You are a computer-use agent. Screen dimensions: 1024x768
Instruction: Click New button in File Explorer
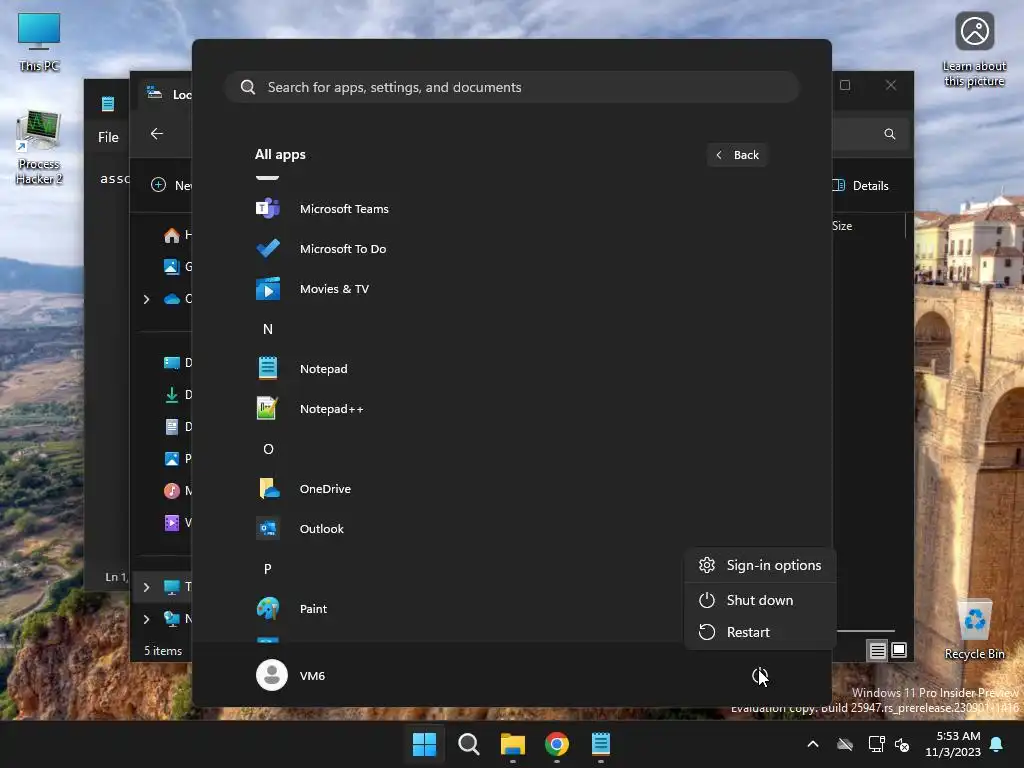click(171, 185)
